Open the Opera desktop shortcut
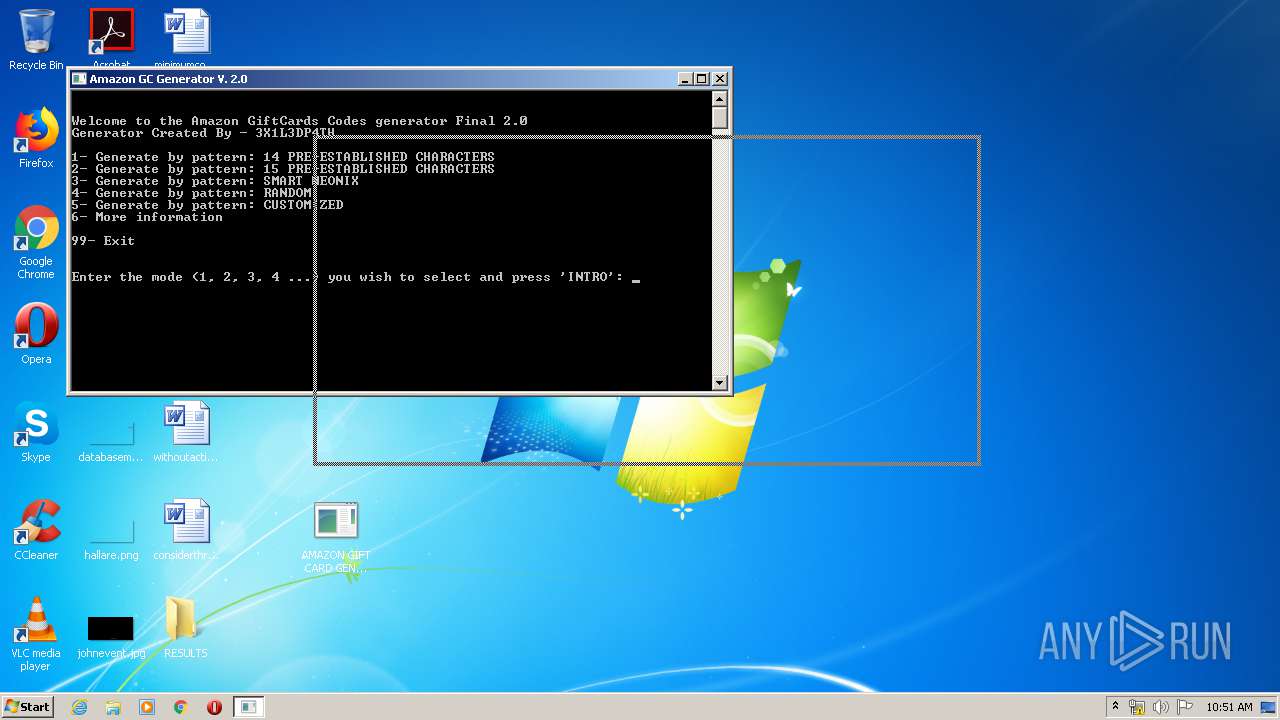The width and height of the screenshot is (1280, 720). (36, 334)
